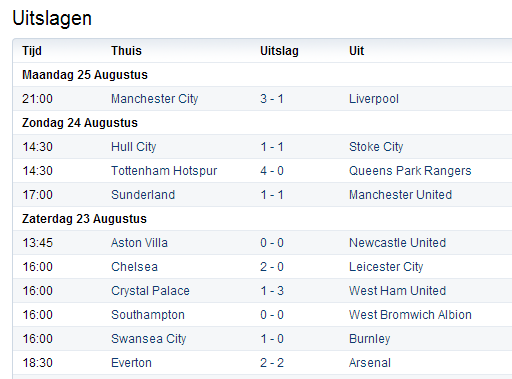The image size is (512, 379).
Task: View the Crystal Palace 1 - 3 score
Action: pos(272,291)
